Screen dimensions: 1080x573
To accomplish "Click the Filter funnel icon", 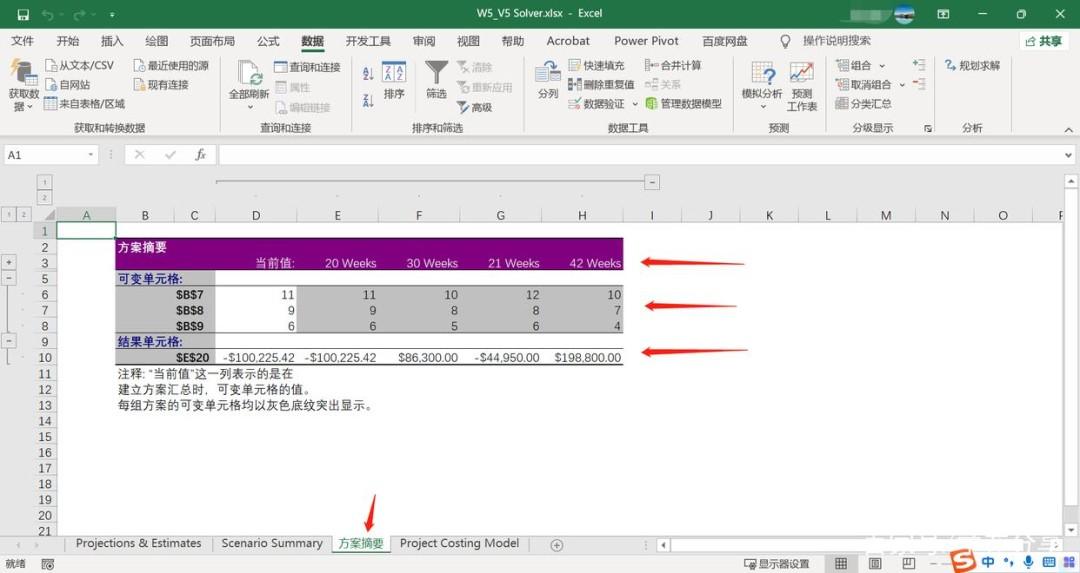I will (x=436, y=73).
